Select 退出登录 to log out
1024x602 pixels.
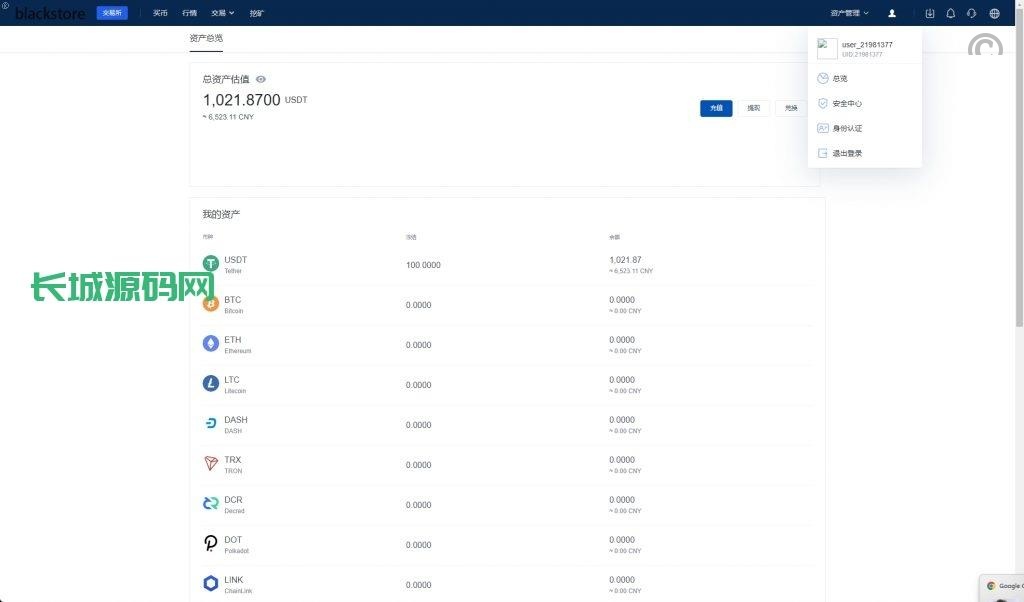click(847, 153)
